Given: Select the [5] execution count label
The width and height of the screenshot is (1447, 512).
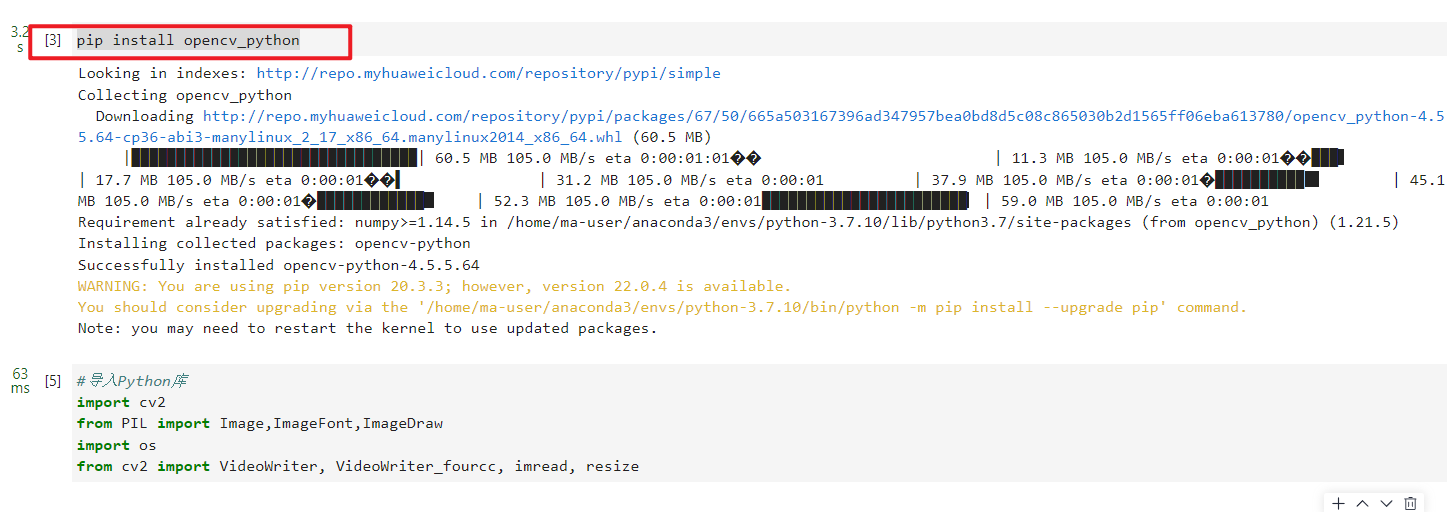Looking at the screenshot, I should [x=53, y=381].
